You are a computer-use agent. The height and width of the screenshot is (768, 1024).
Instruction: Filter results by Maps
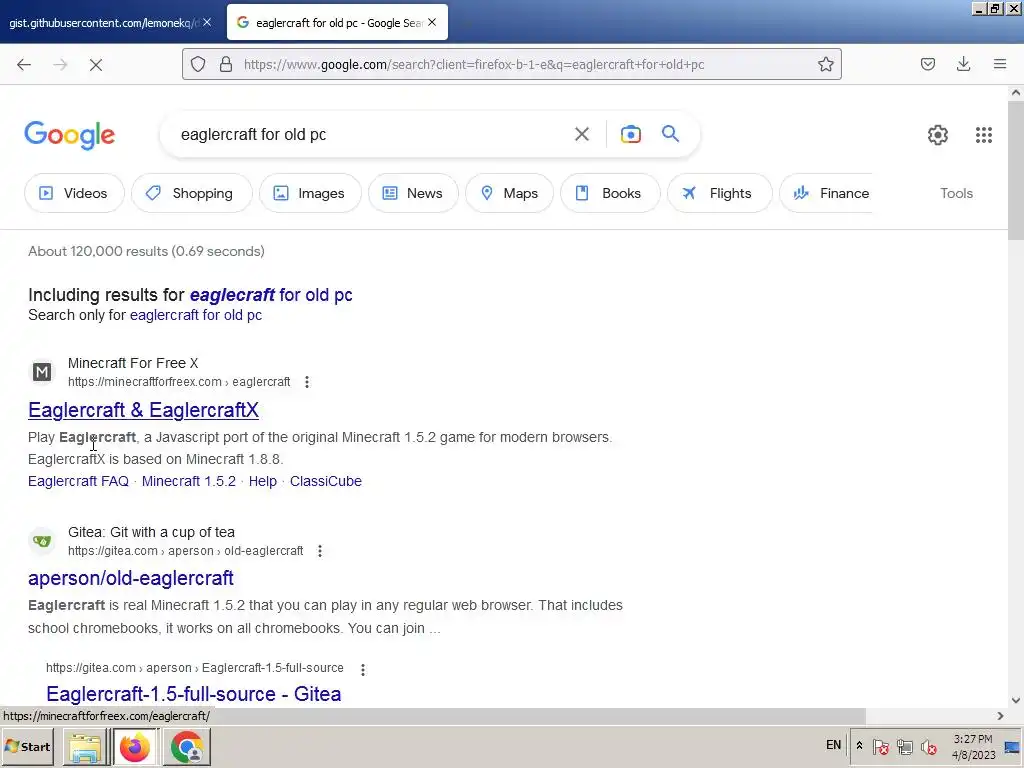coord(509,193)
